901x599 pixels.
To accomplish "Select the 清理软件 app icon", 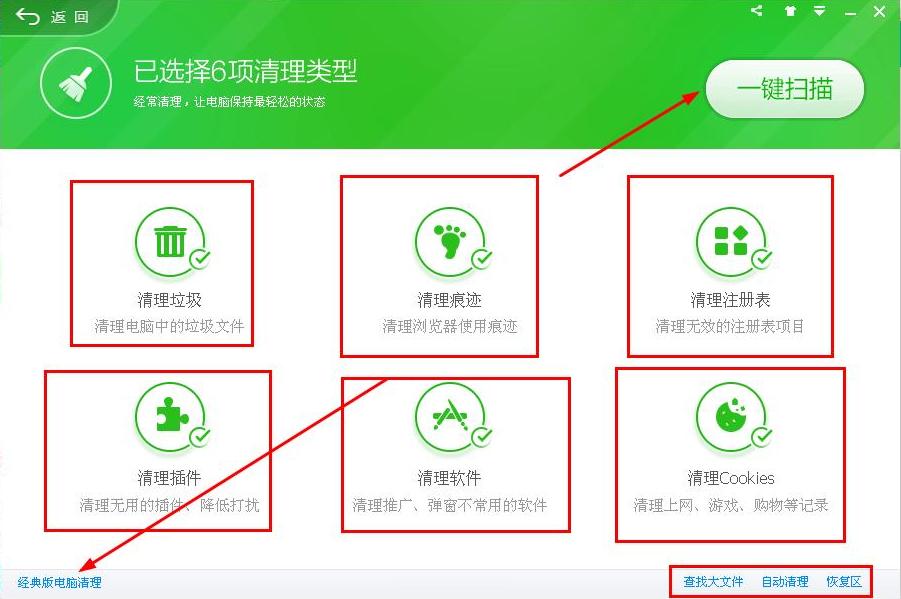I will [449, 418].
